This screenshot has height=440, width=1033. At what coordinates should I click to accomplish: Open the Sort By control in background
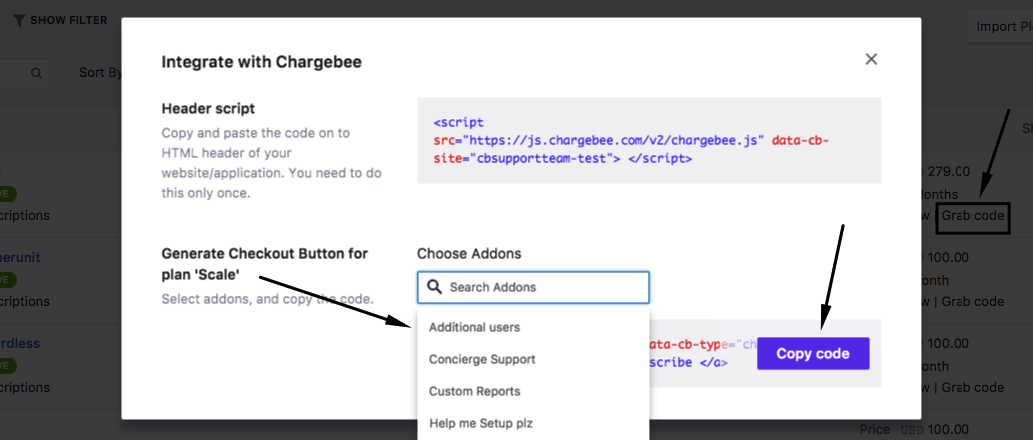(x=100, y=72)
